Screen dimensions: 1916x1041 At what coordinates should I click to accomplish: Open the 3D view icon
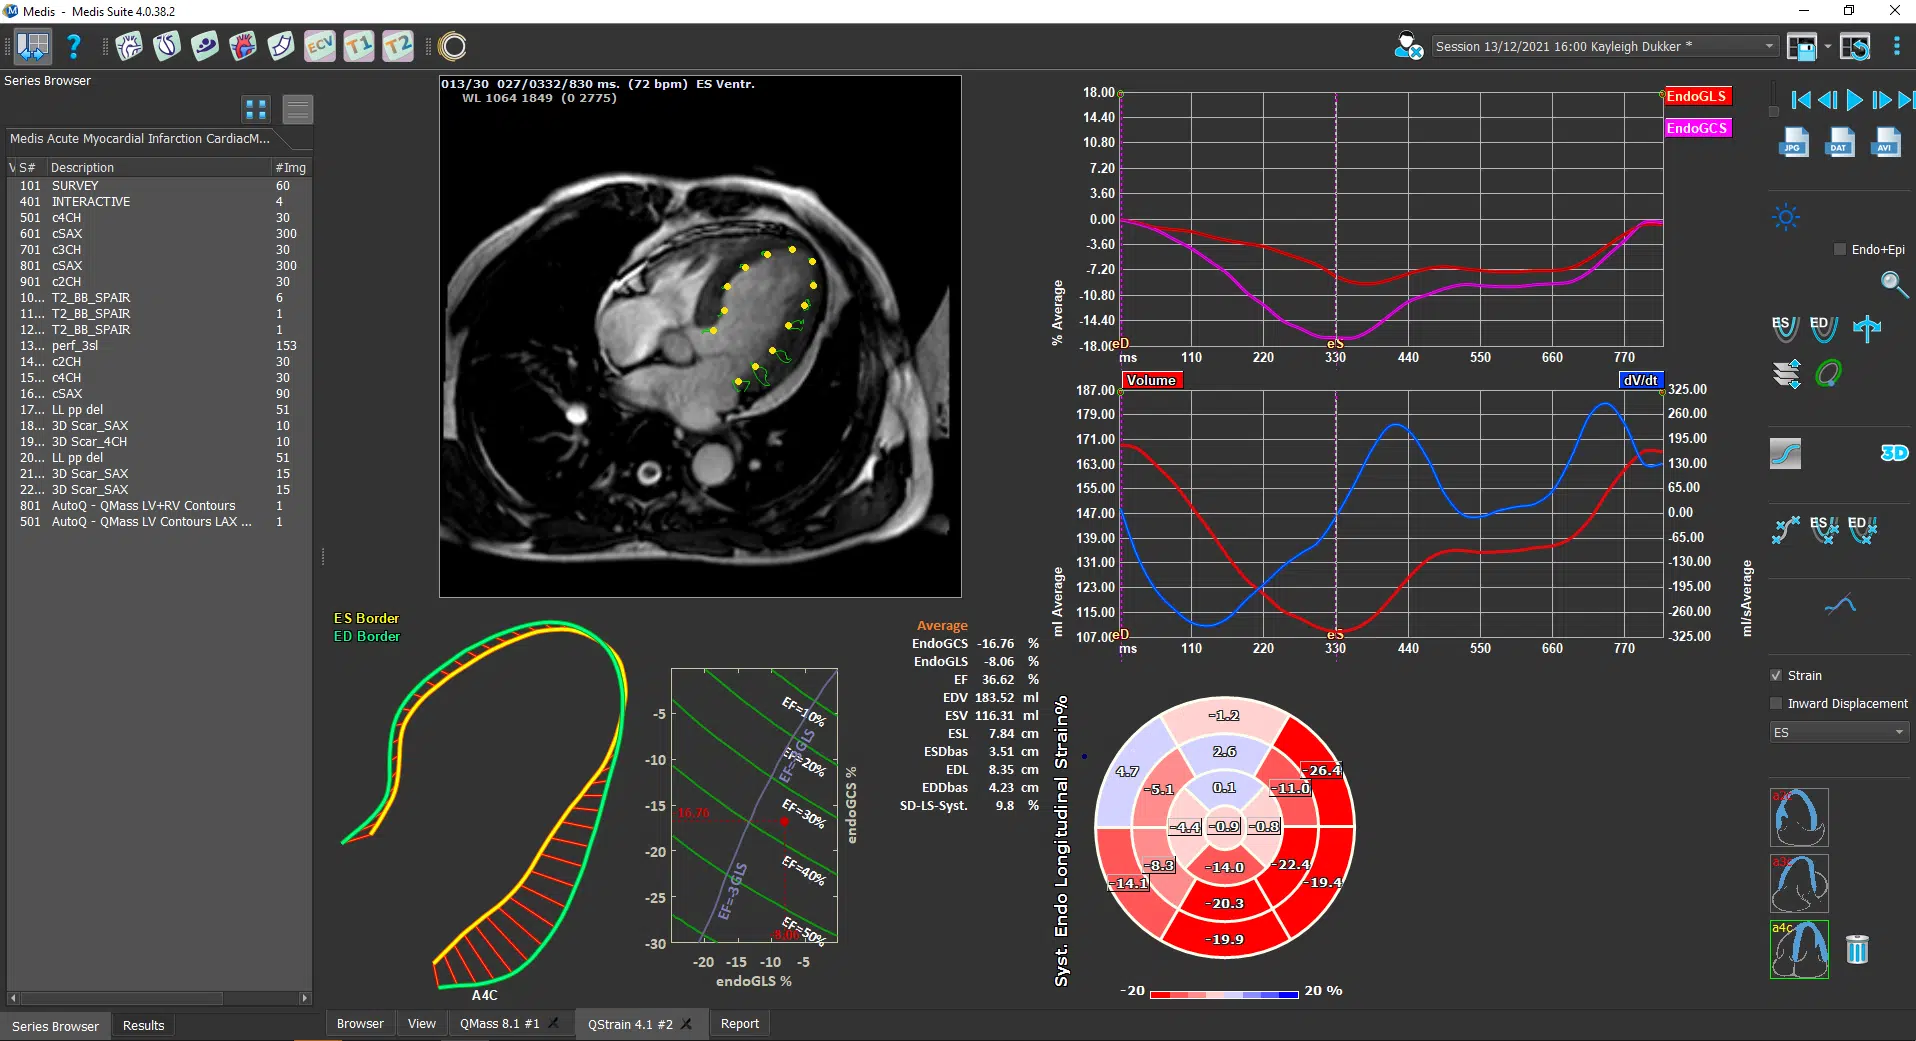point(1893,453)
